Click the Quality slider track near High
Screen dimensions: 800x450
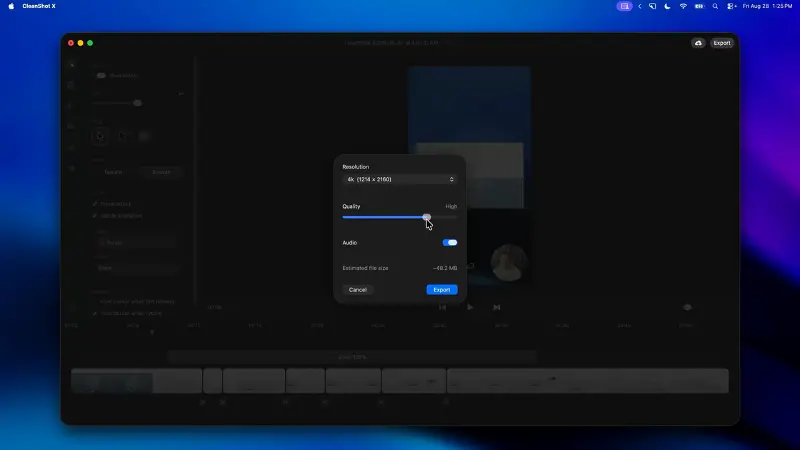coord(444,217)
